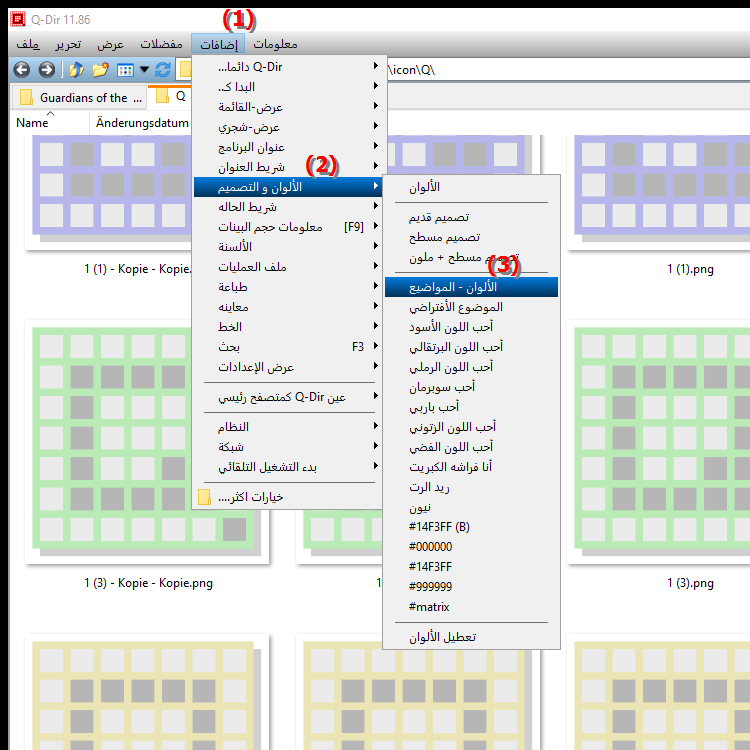Open the الألسنة submenu
This screenshot has width=750, height=750.
click(x=287, y=247)
